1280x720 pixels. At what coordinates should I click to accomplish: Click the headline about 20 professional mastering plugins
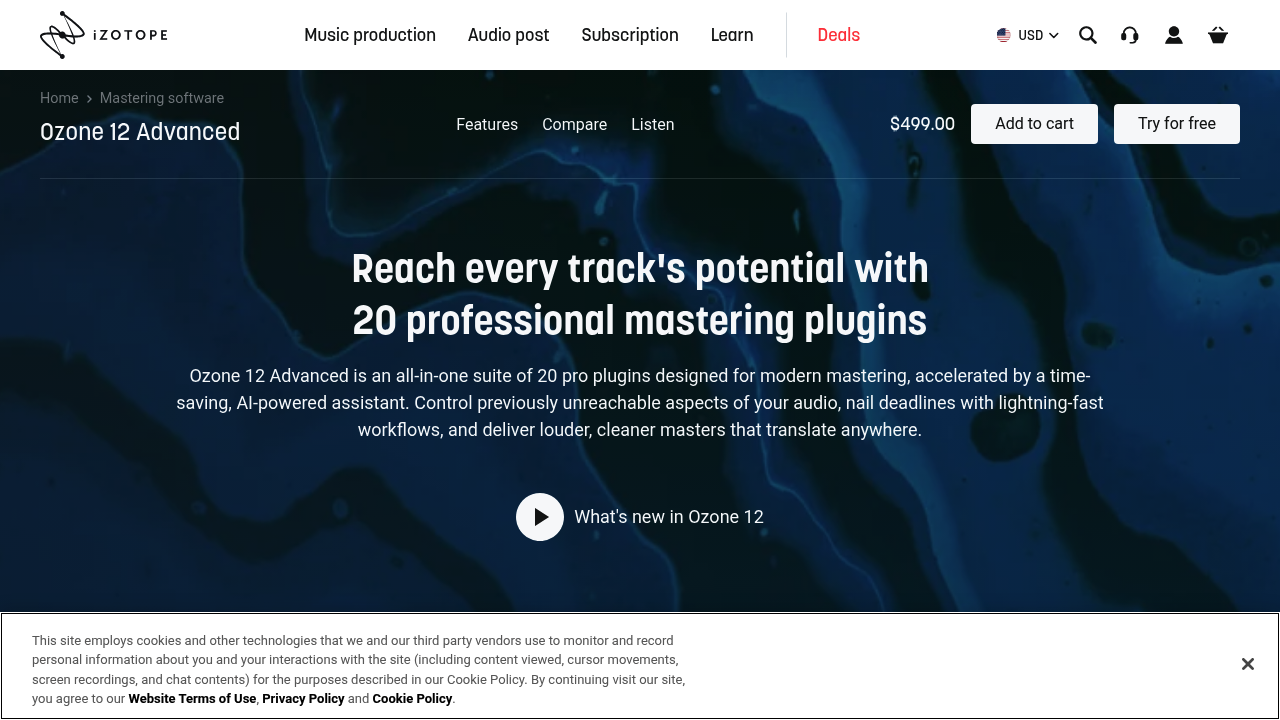[640, 295]
